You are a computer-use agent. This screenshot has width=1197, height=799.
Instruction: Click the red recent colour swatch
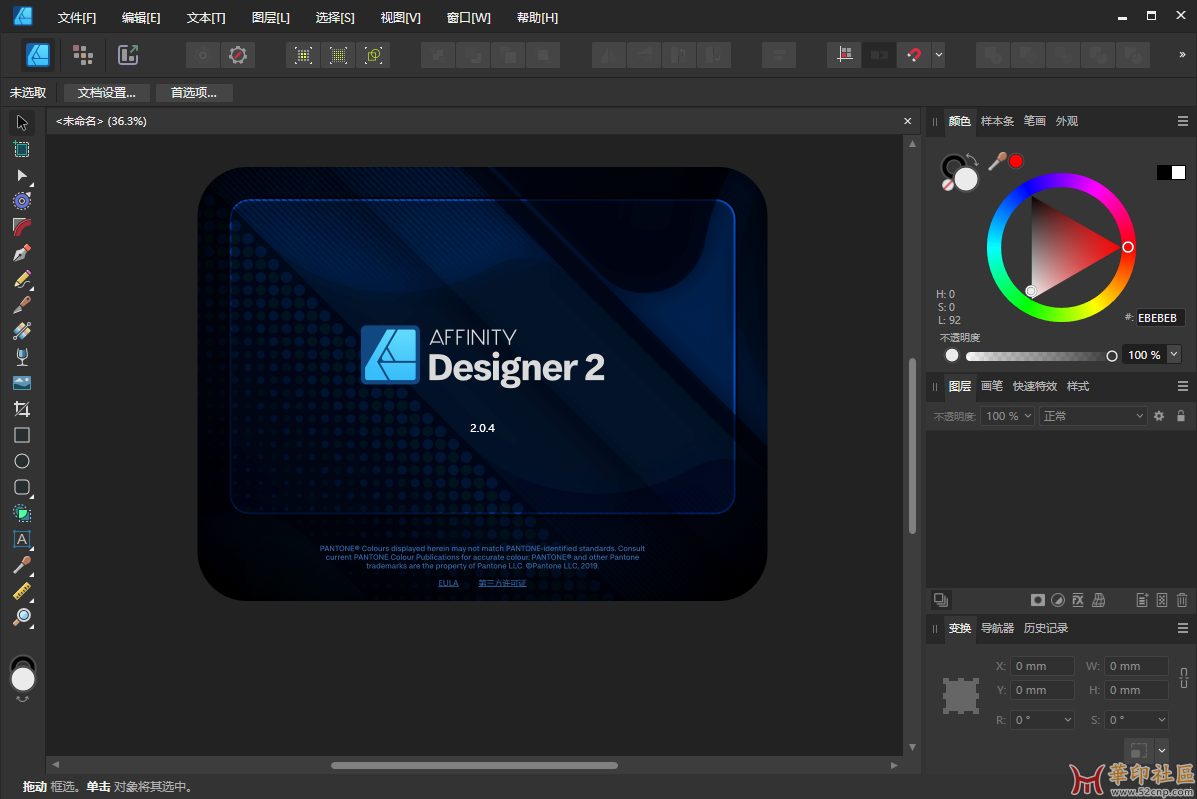(1016, 161)
